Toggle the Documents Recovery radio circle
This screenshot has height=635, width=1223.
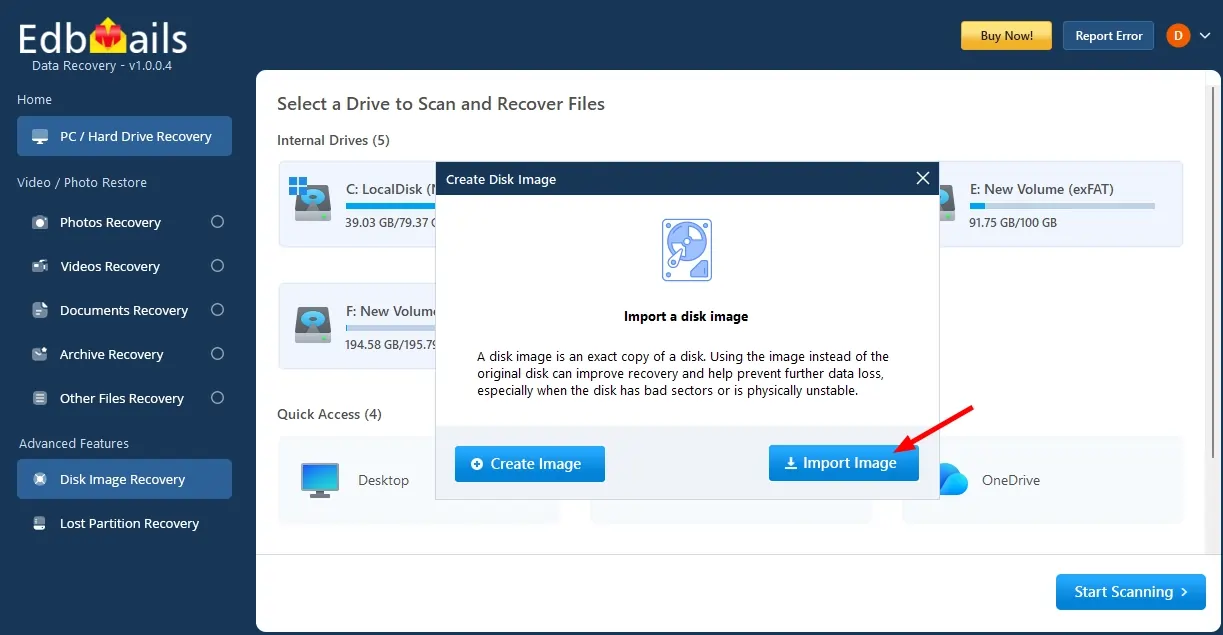217,310
